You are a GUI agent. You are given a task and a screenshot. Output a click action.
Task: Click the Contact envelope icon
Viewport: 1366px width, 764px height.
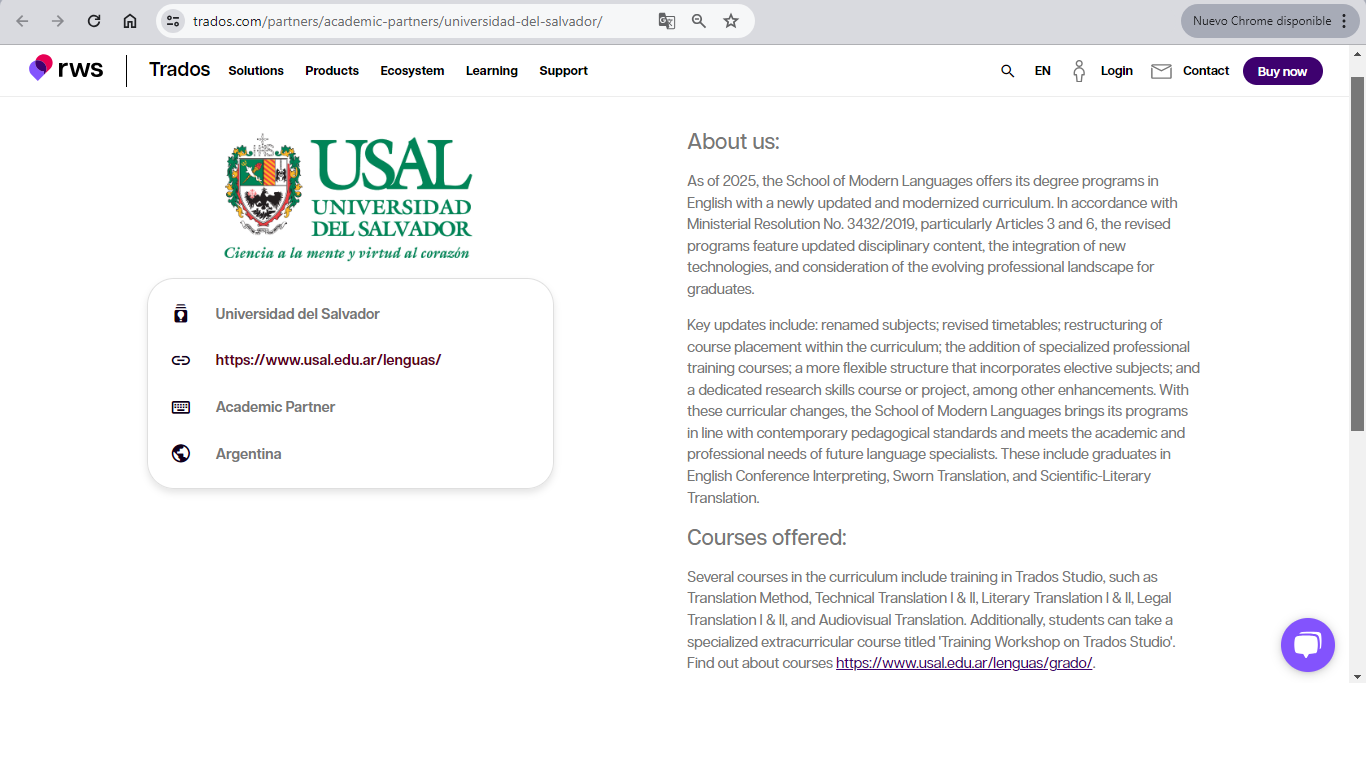click(1161, 71)
